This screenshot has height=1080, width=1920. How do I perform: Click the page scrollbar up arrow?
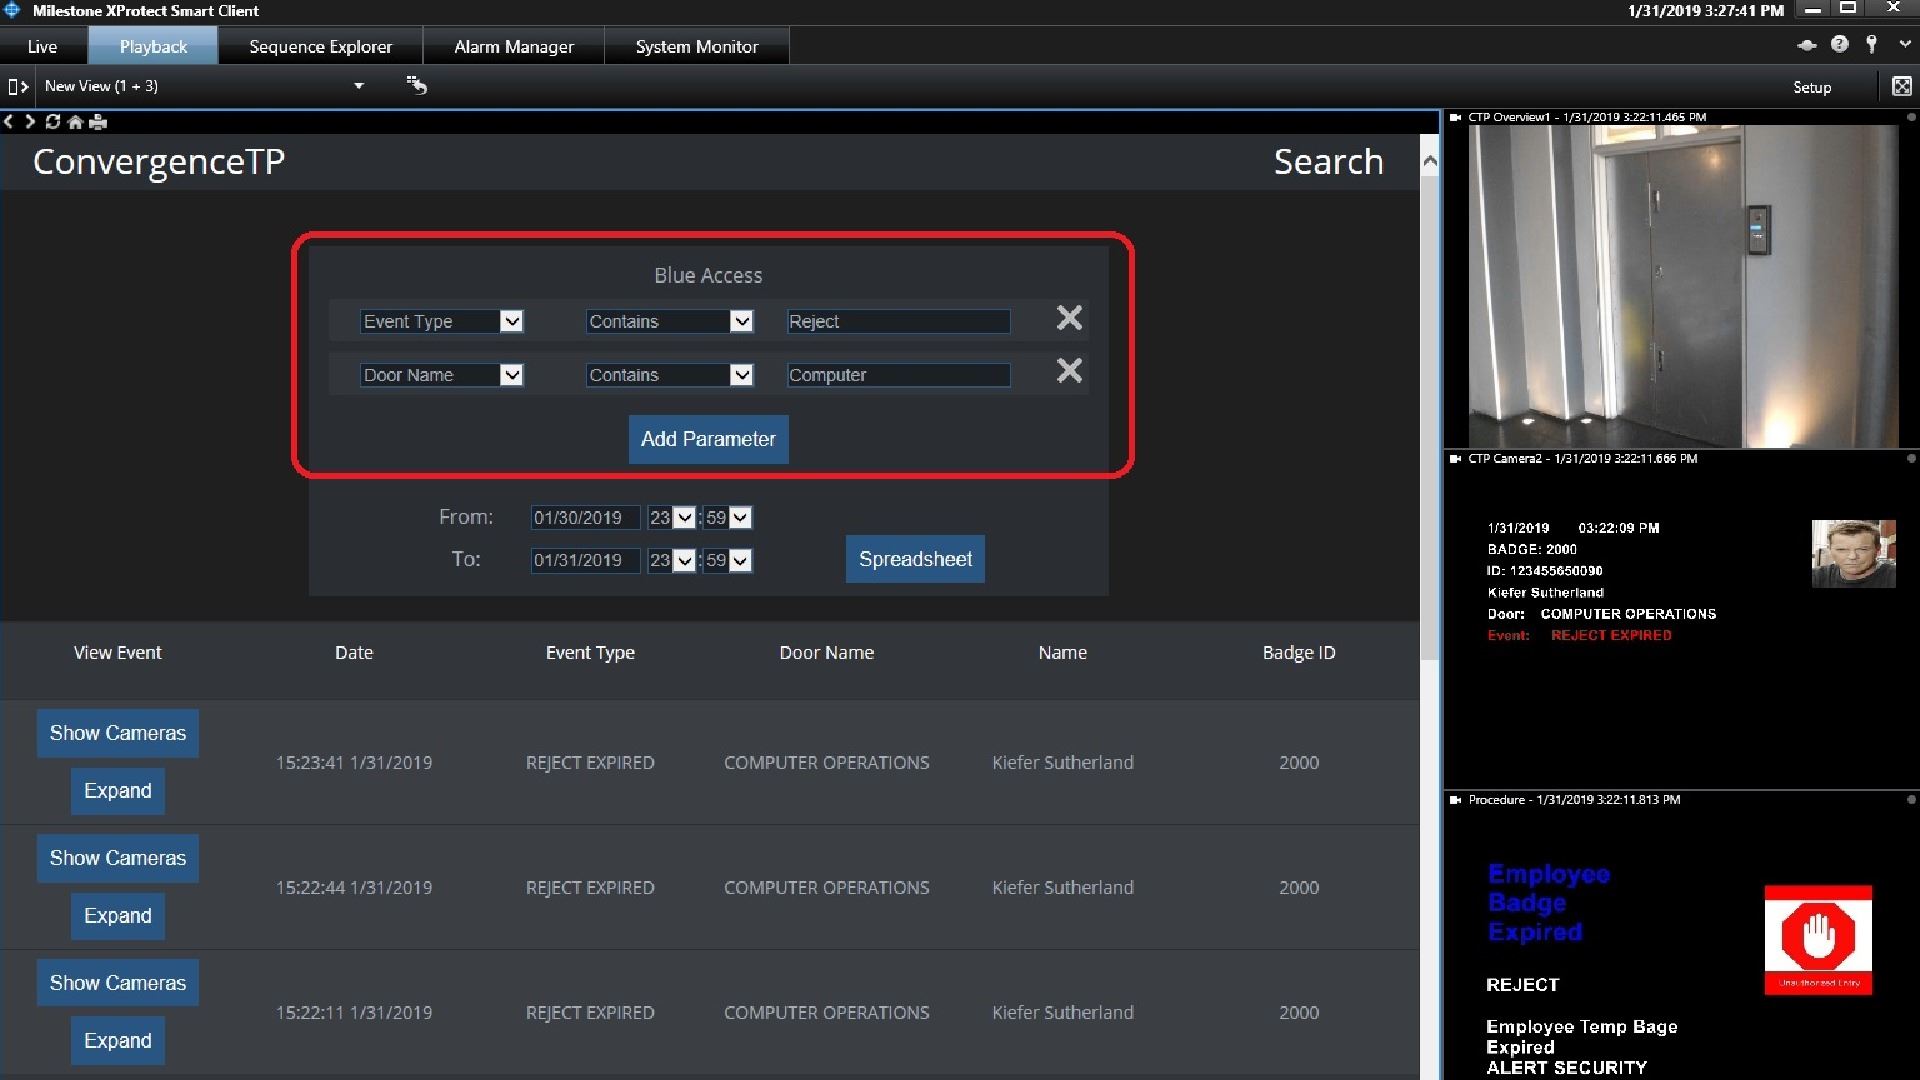1430,161
